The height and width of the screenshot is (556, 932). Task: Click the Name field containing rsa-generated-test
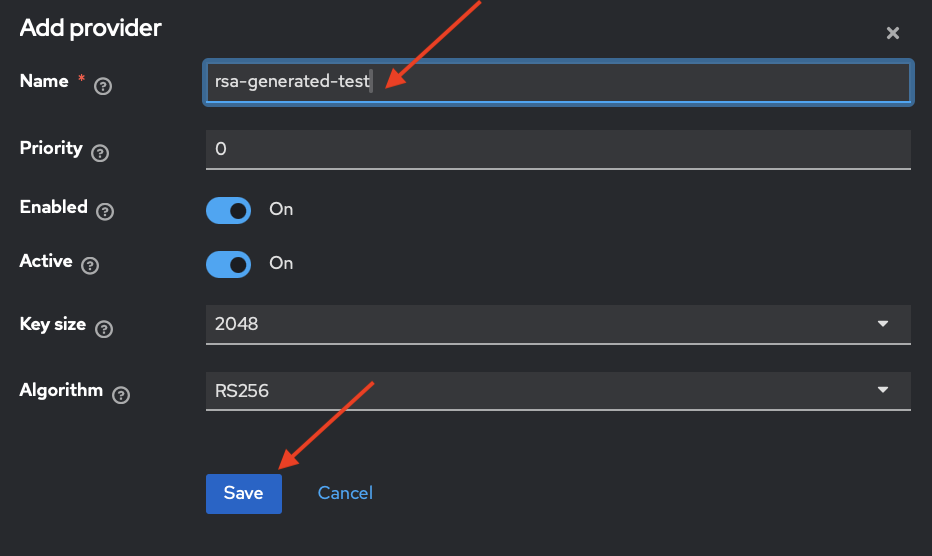[558, 82]
